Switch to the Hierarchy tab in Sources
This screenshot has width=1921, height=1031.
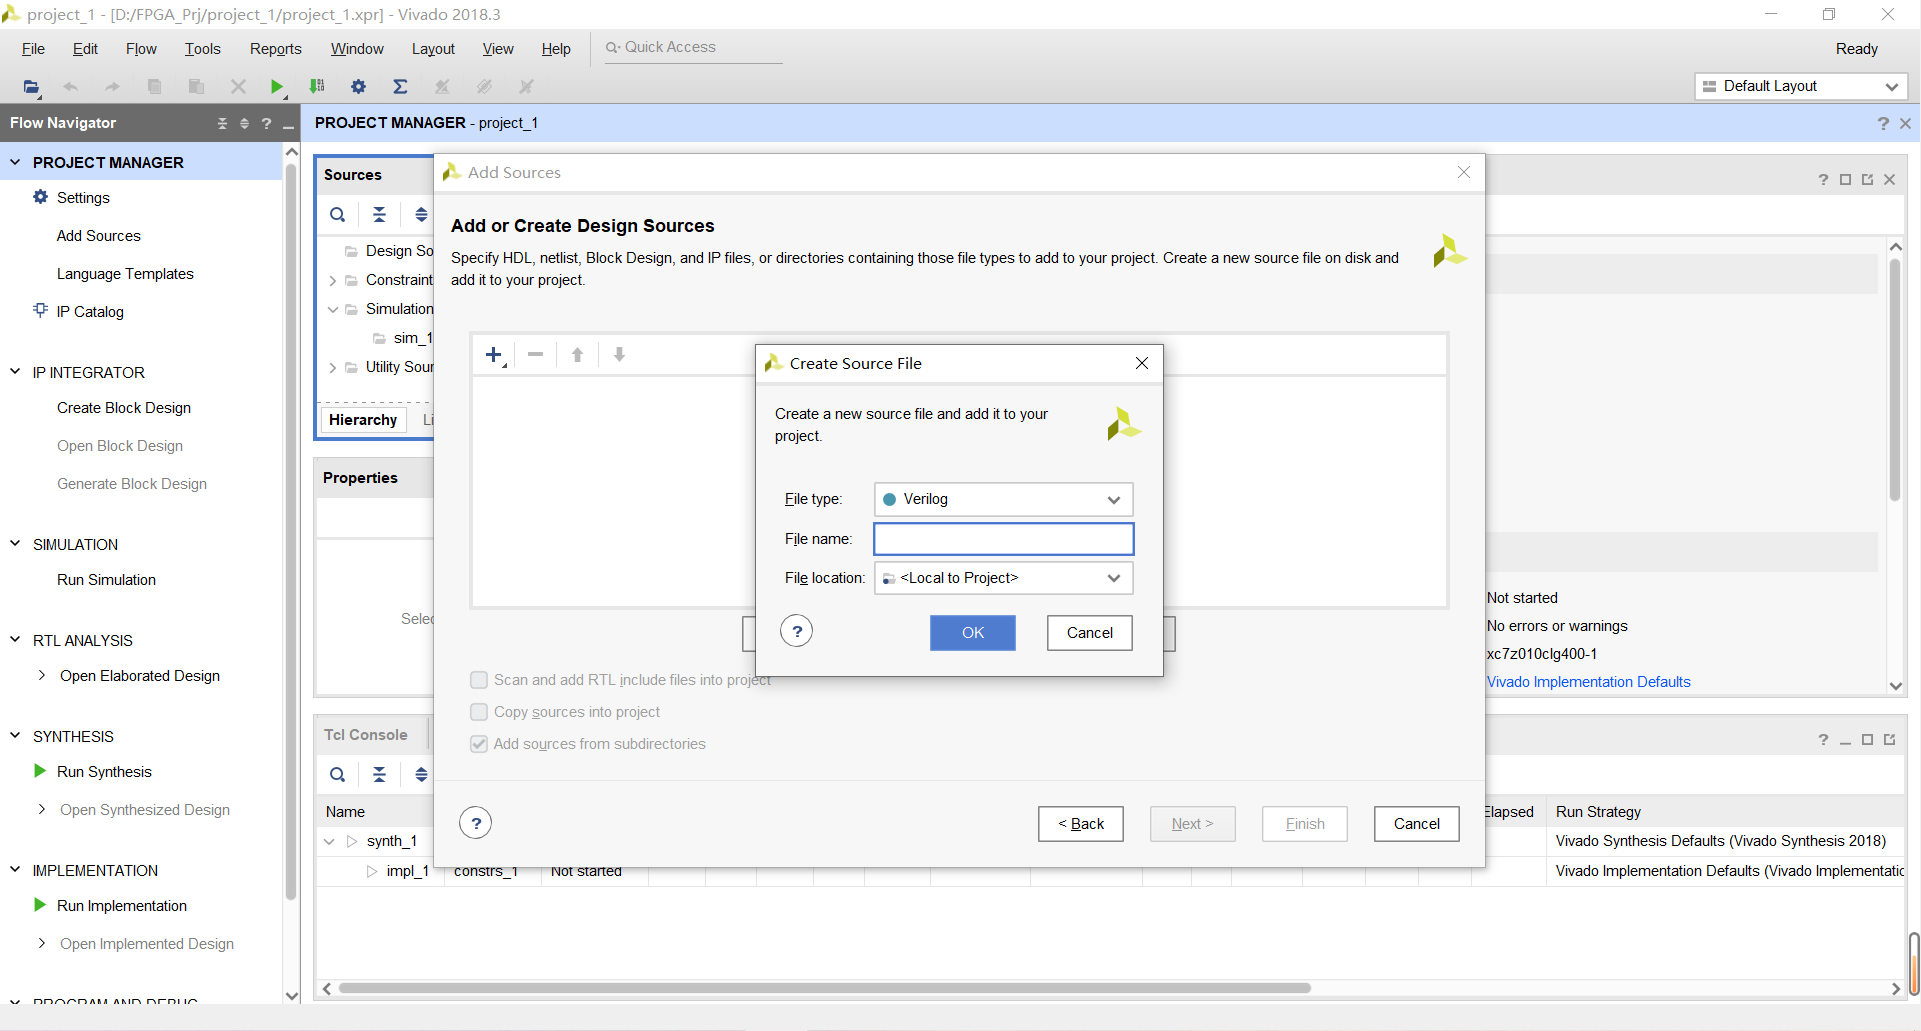pos(363,420)
